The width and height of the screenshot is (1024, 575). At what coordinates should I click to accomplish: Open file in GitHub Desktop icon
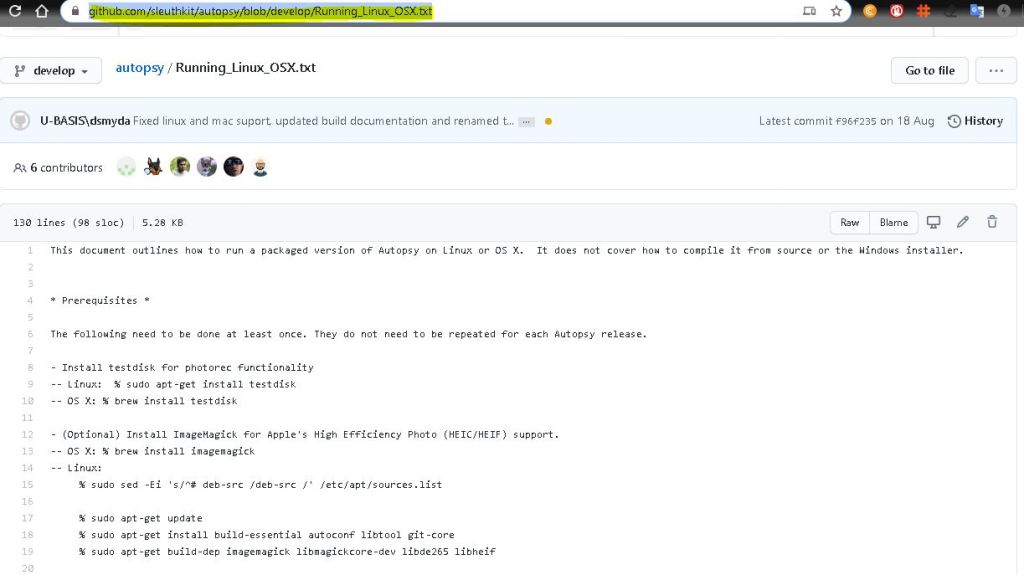(x=934, y=222)
